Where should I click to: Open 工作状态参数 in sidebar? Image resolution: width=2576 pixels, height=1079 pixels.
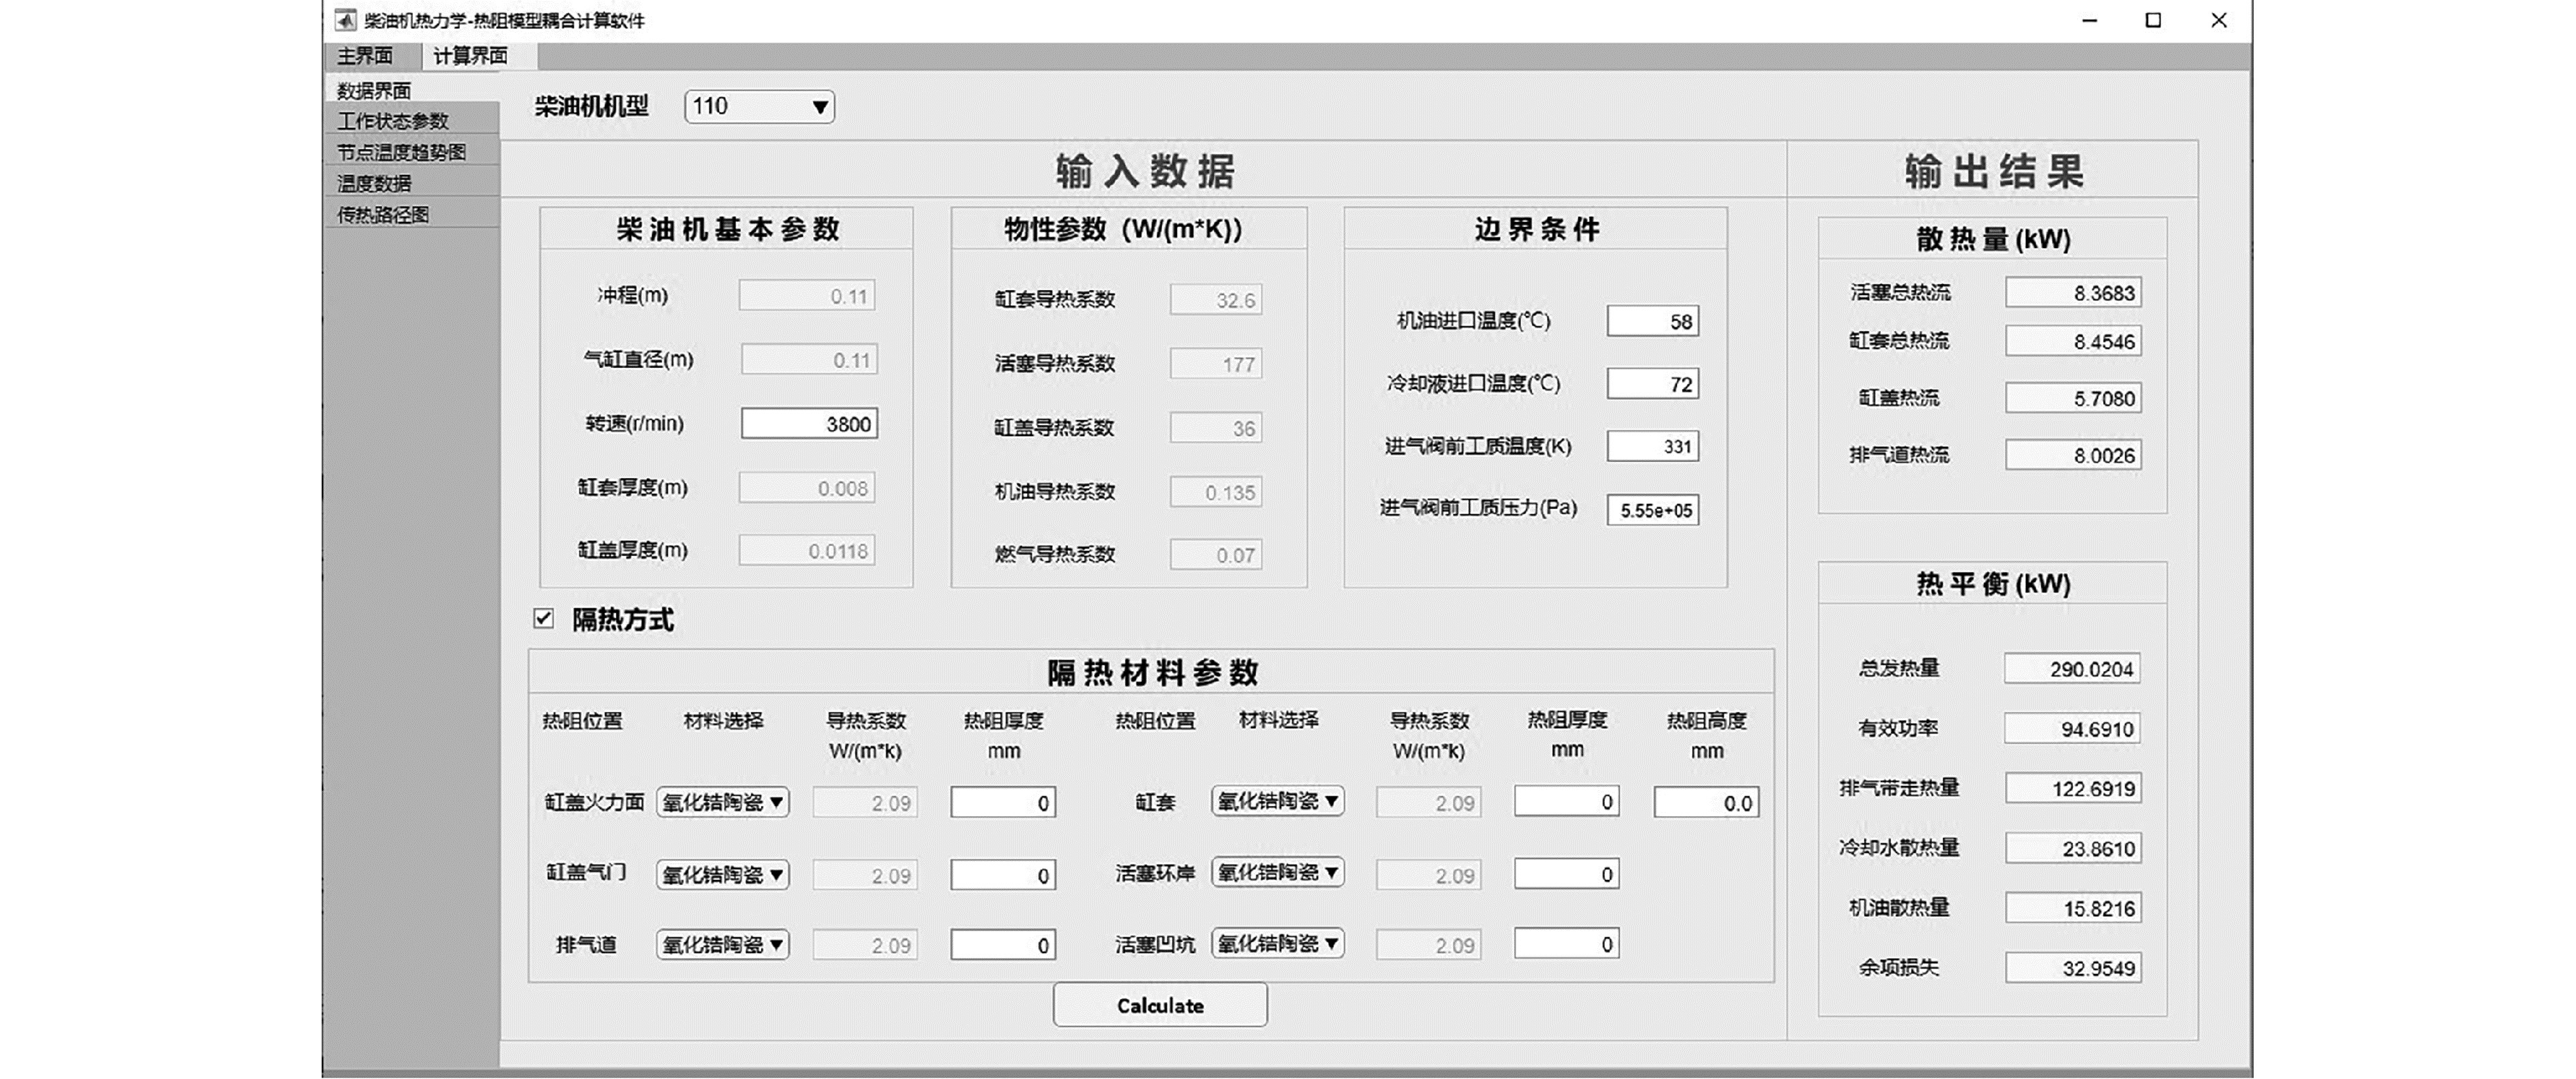pos(393,121)
